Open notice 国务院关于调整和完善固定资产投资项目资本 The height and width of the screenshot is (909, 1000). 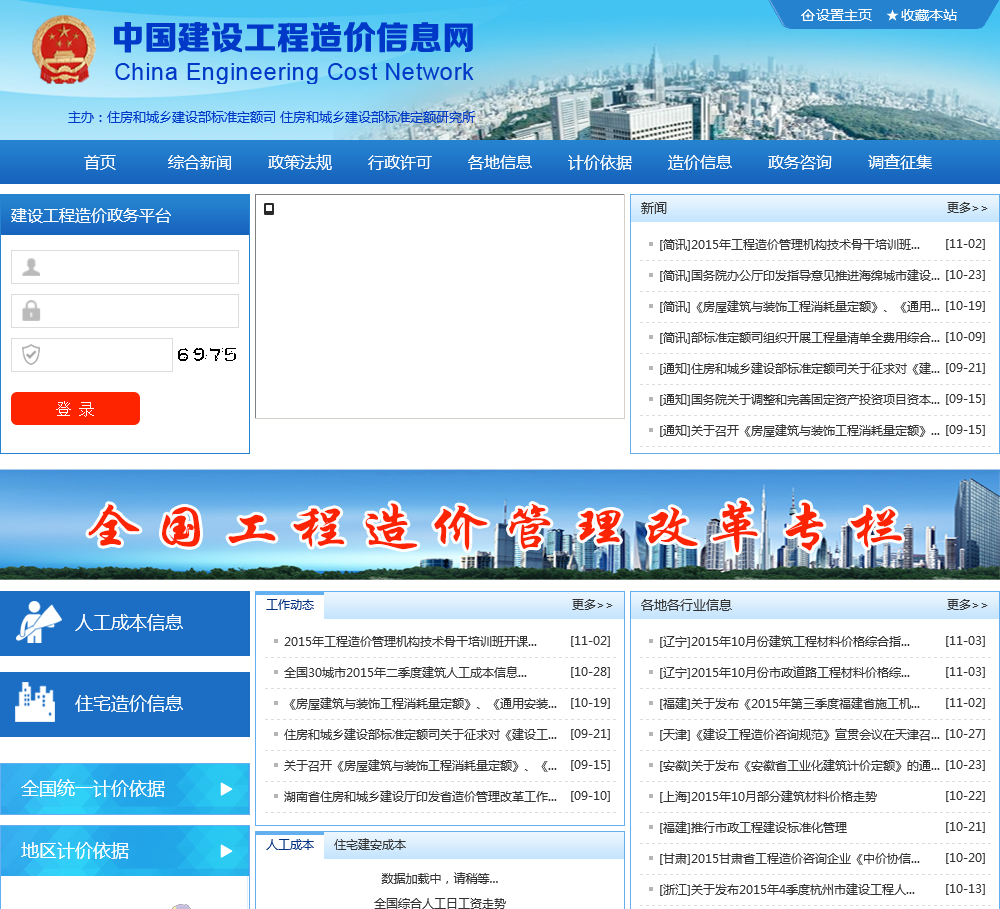tap(799, 399)
